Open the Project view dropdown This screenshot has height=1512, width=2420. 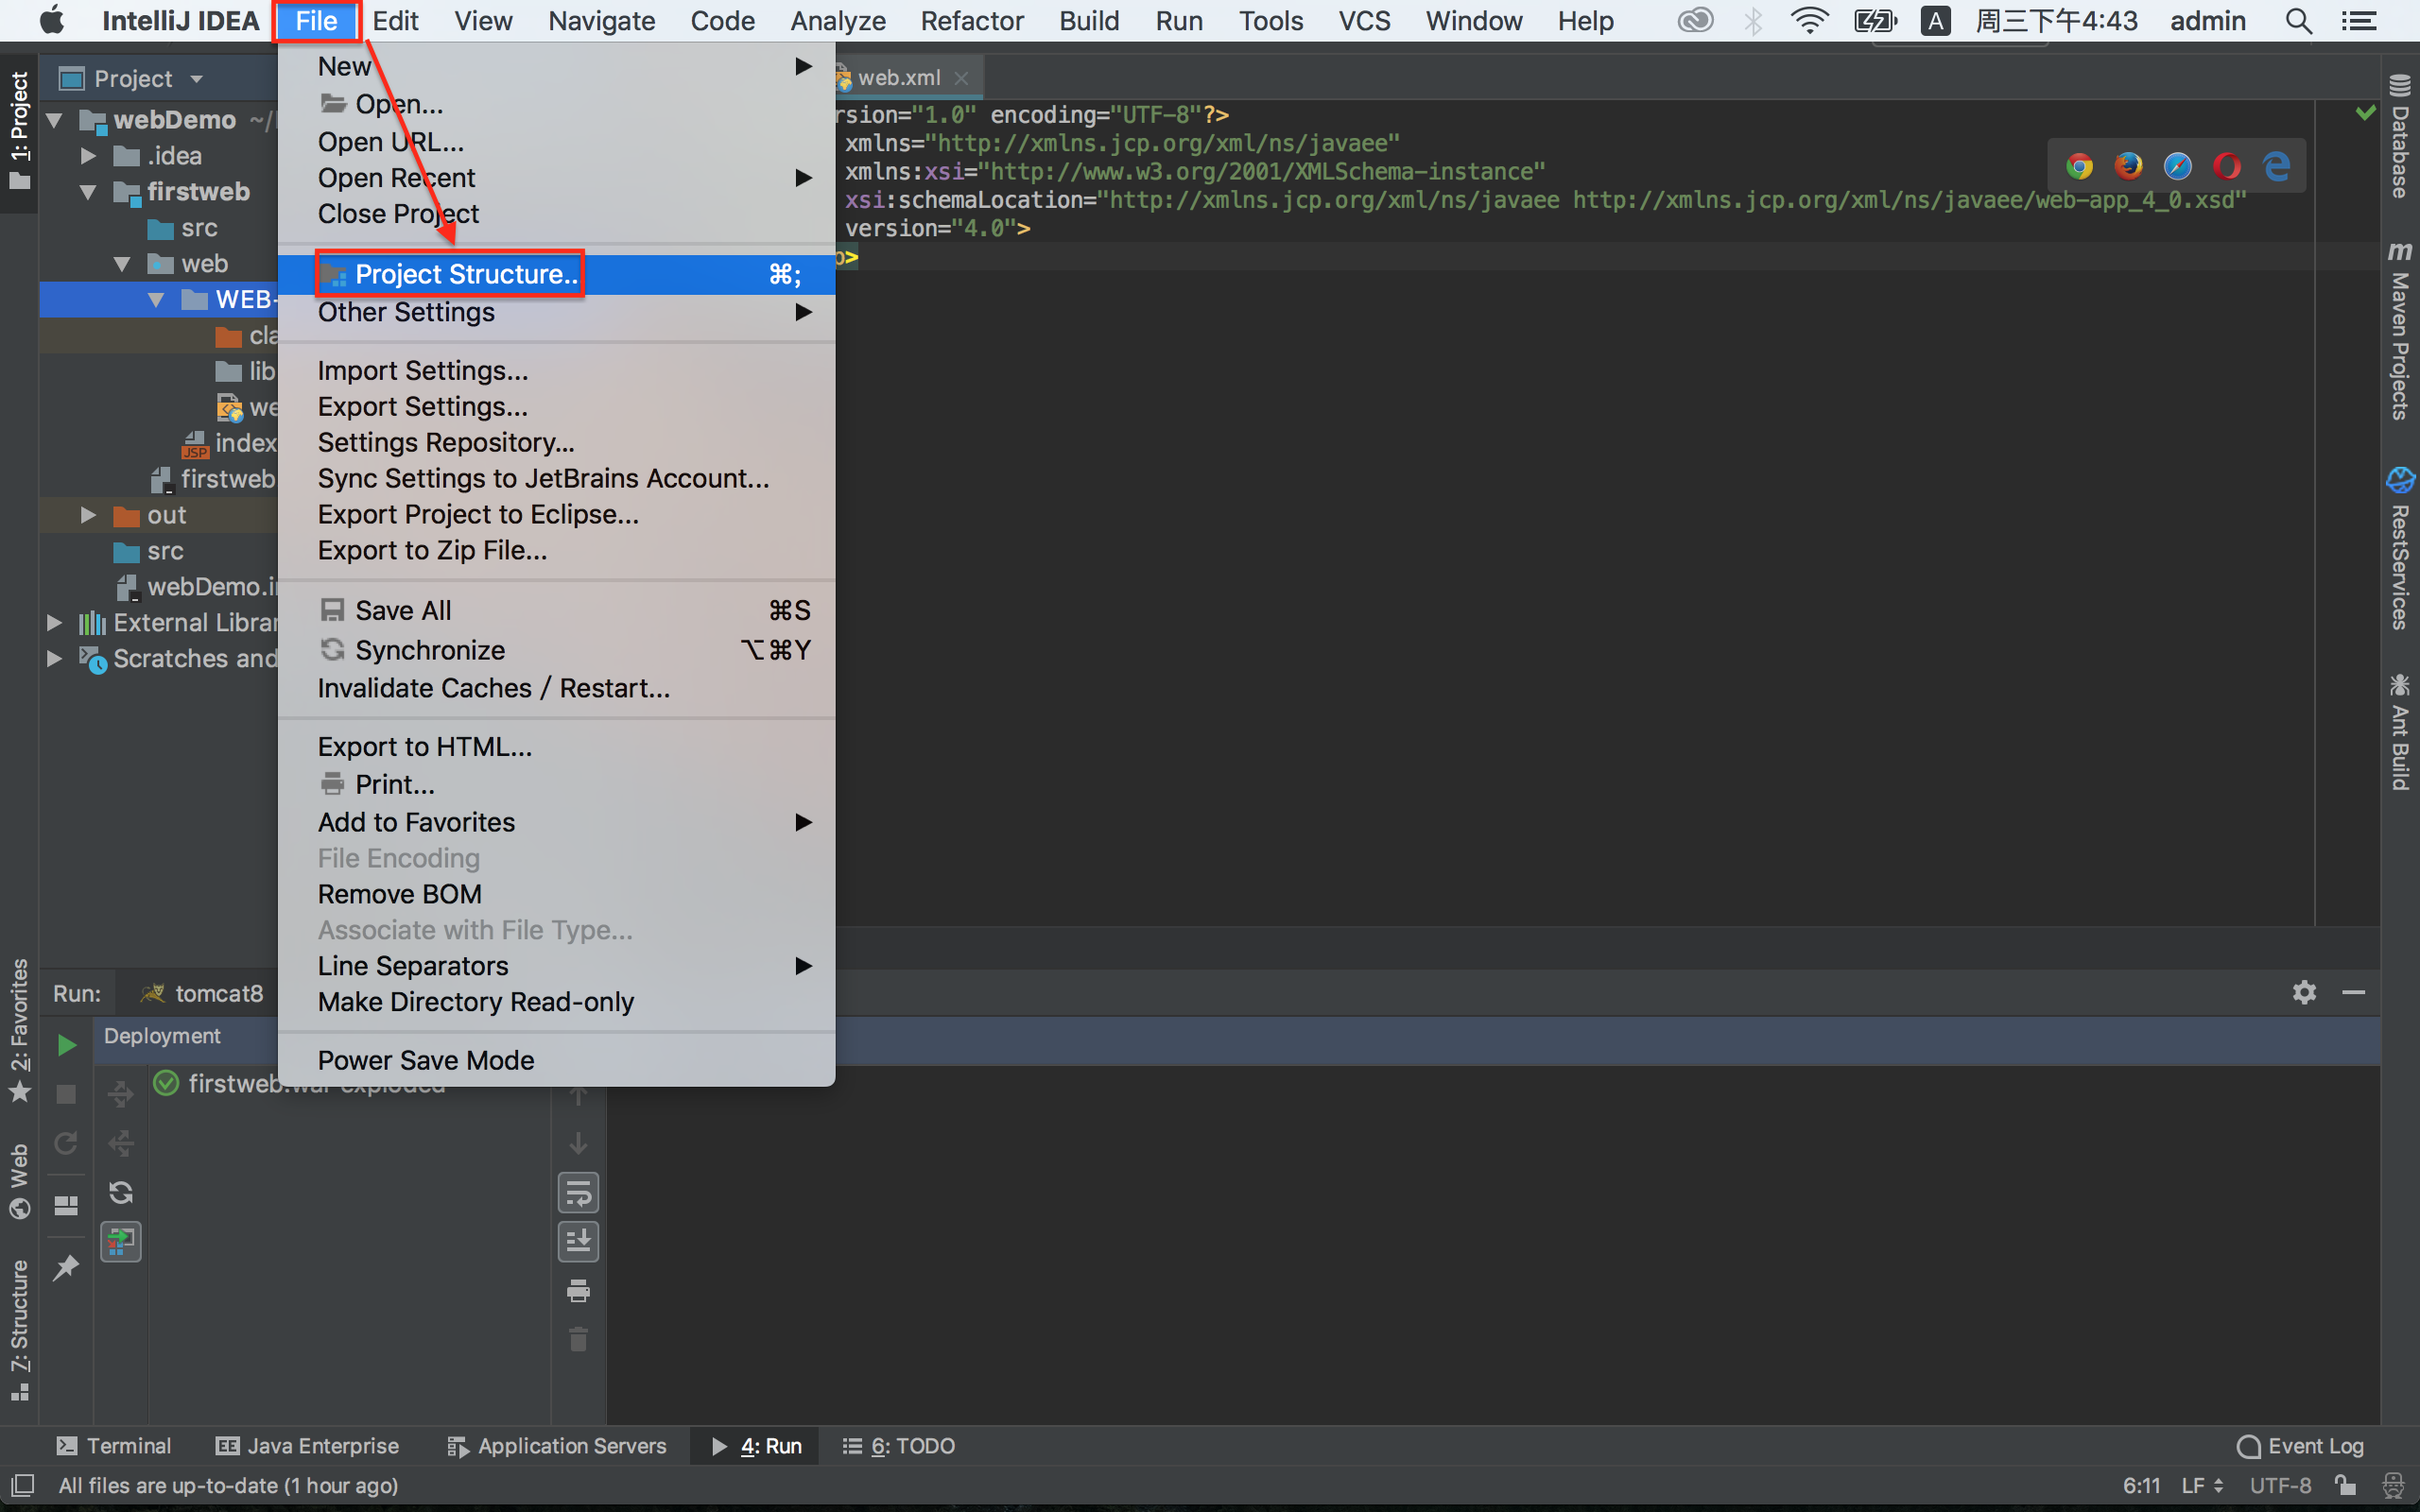tap(197, 79)
